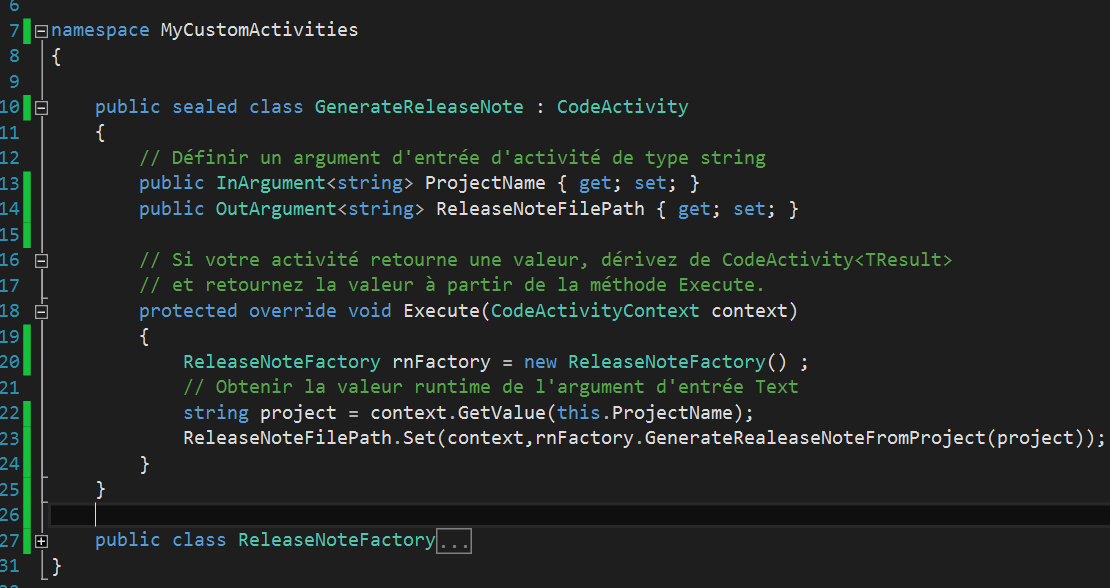Select the ProjectName property identifier
This screenshot has width=1110, height=588.
(485, 183)
